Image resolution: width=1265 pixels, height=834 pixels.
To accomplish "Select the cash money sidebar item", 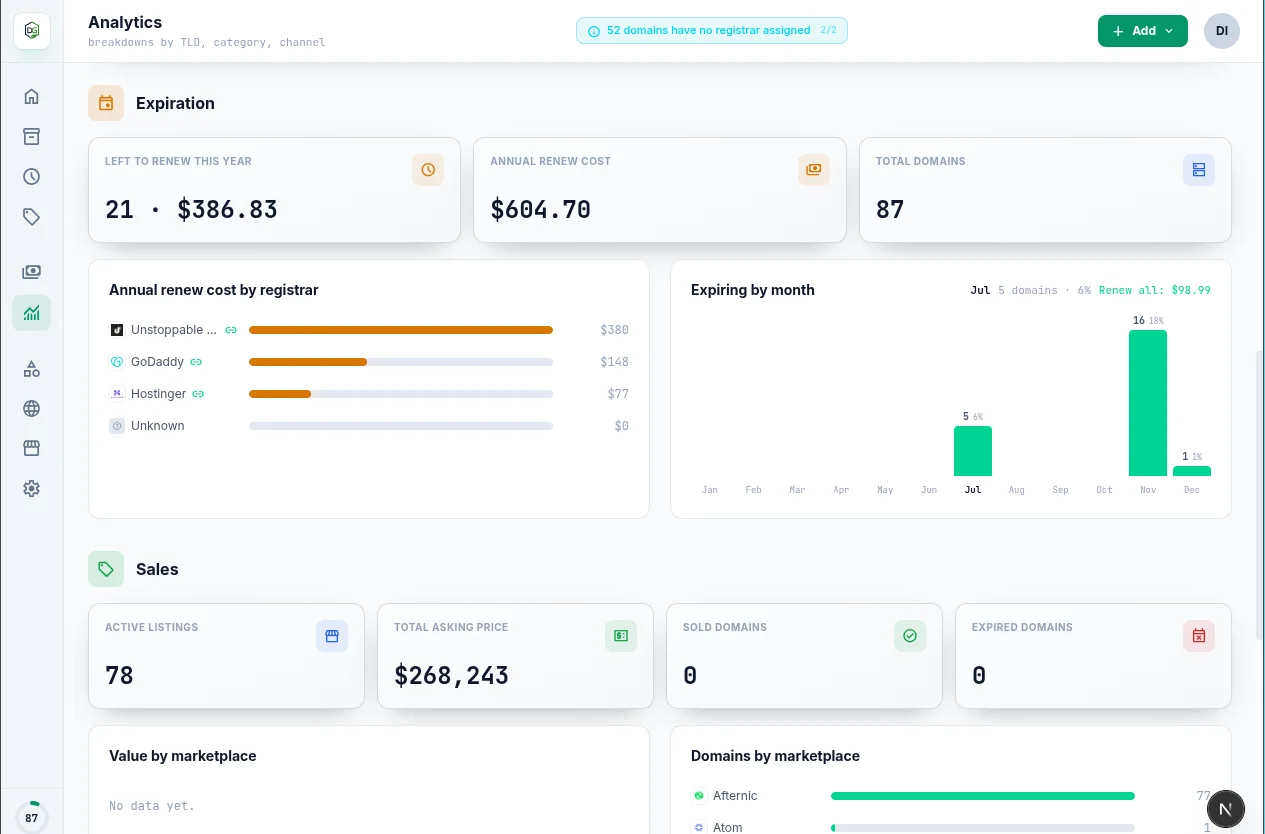I will [x=32, y=272].
